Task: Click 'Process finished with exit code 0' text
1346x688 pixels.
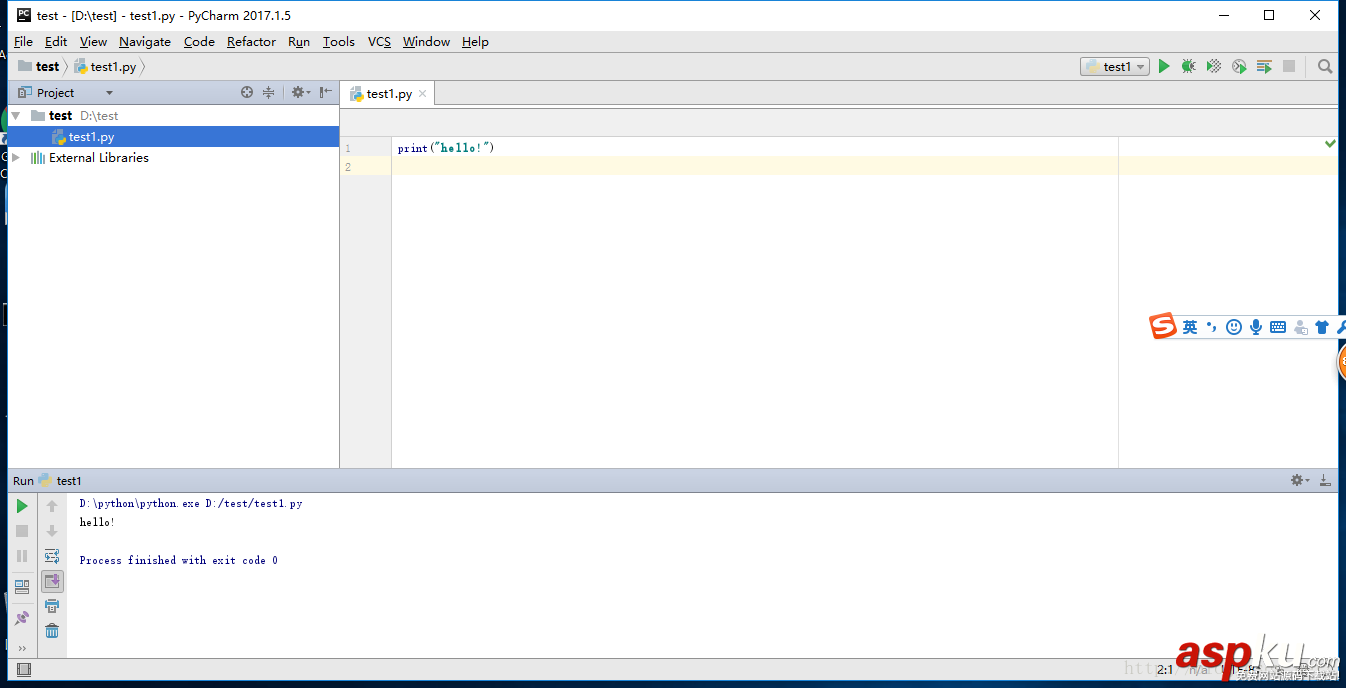Action: pos(179,561)
